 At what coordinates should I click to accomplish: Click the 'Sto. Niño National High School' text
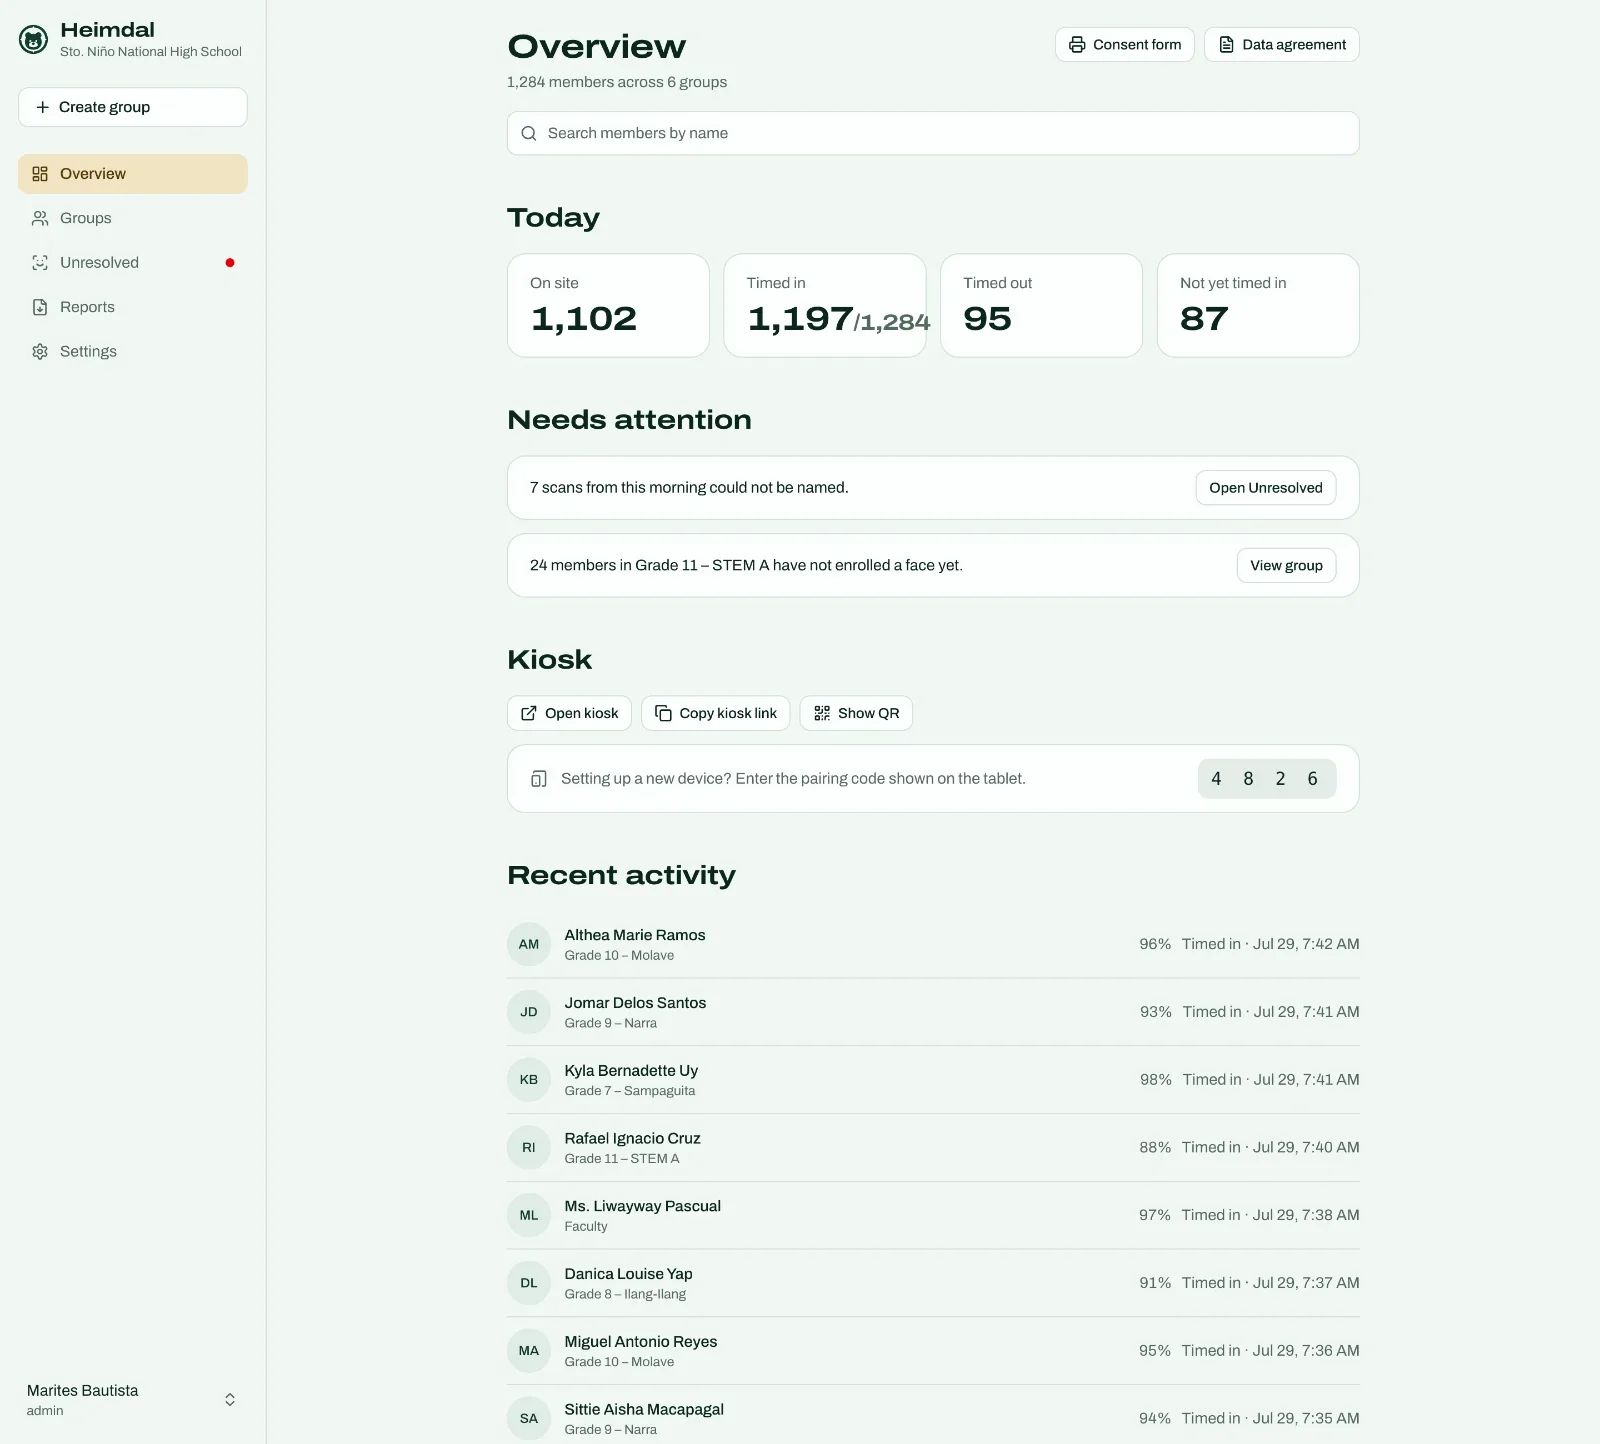151,52
